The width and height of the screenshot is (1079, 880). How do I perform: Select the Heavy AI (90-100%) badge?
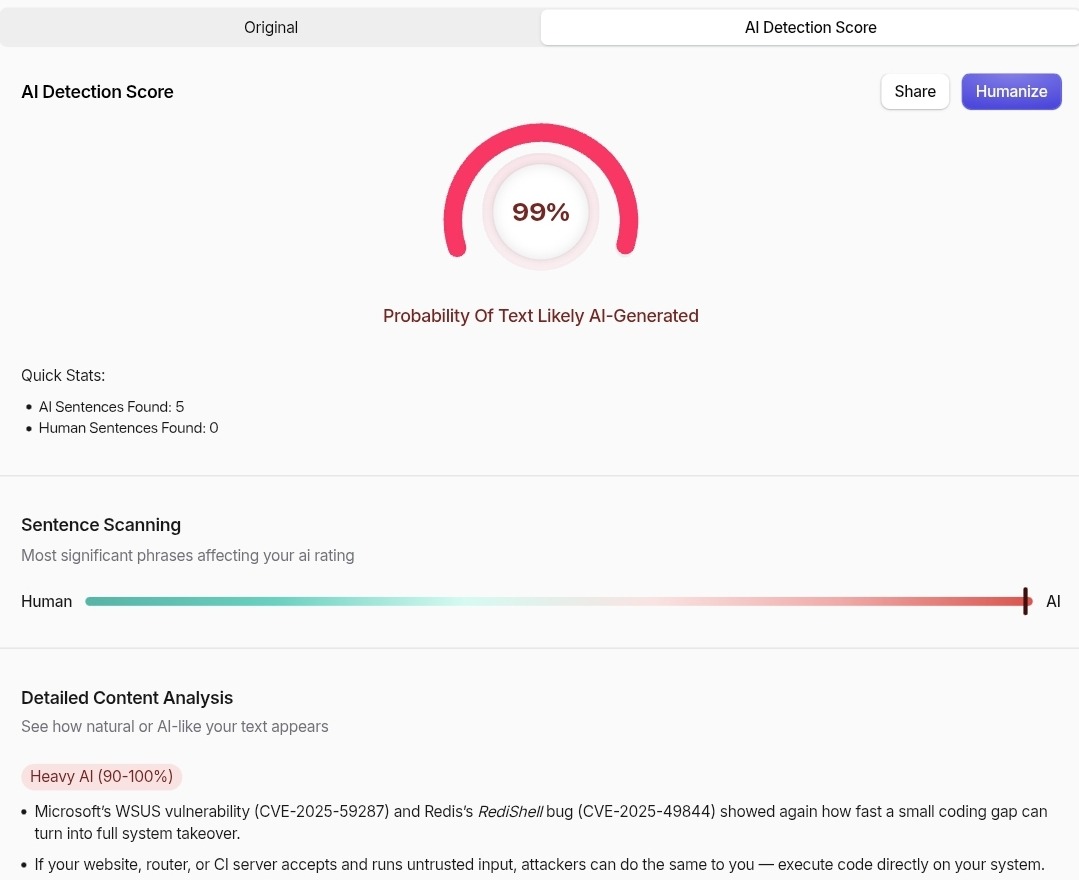point(102,776)
